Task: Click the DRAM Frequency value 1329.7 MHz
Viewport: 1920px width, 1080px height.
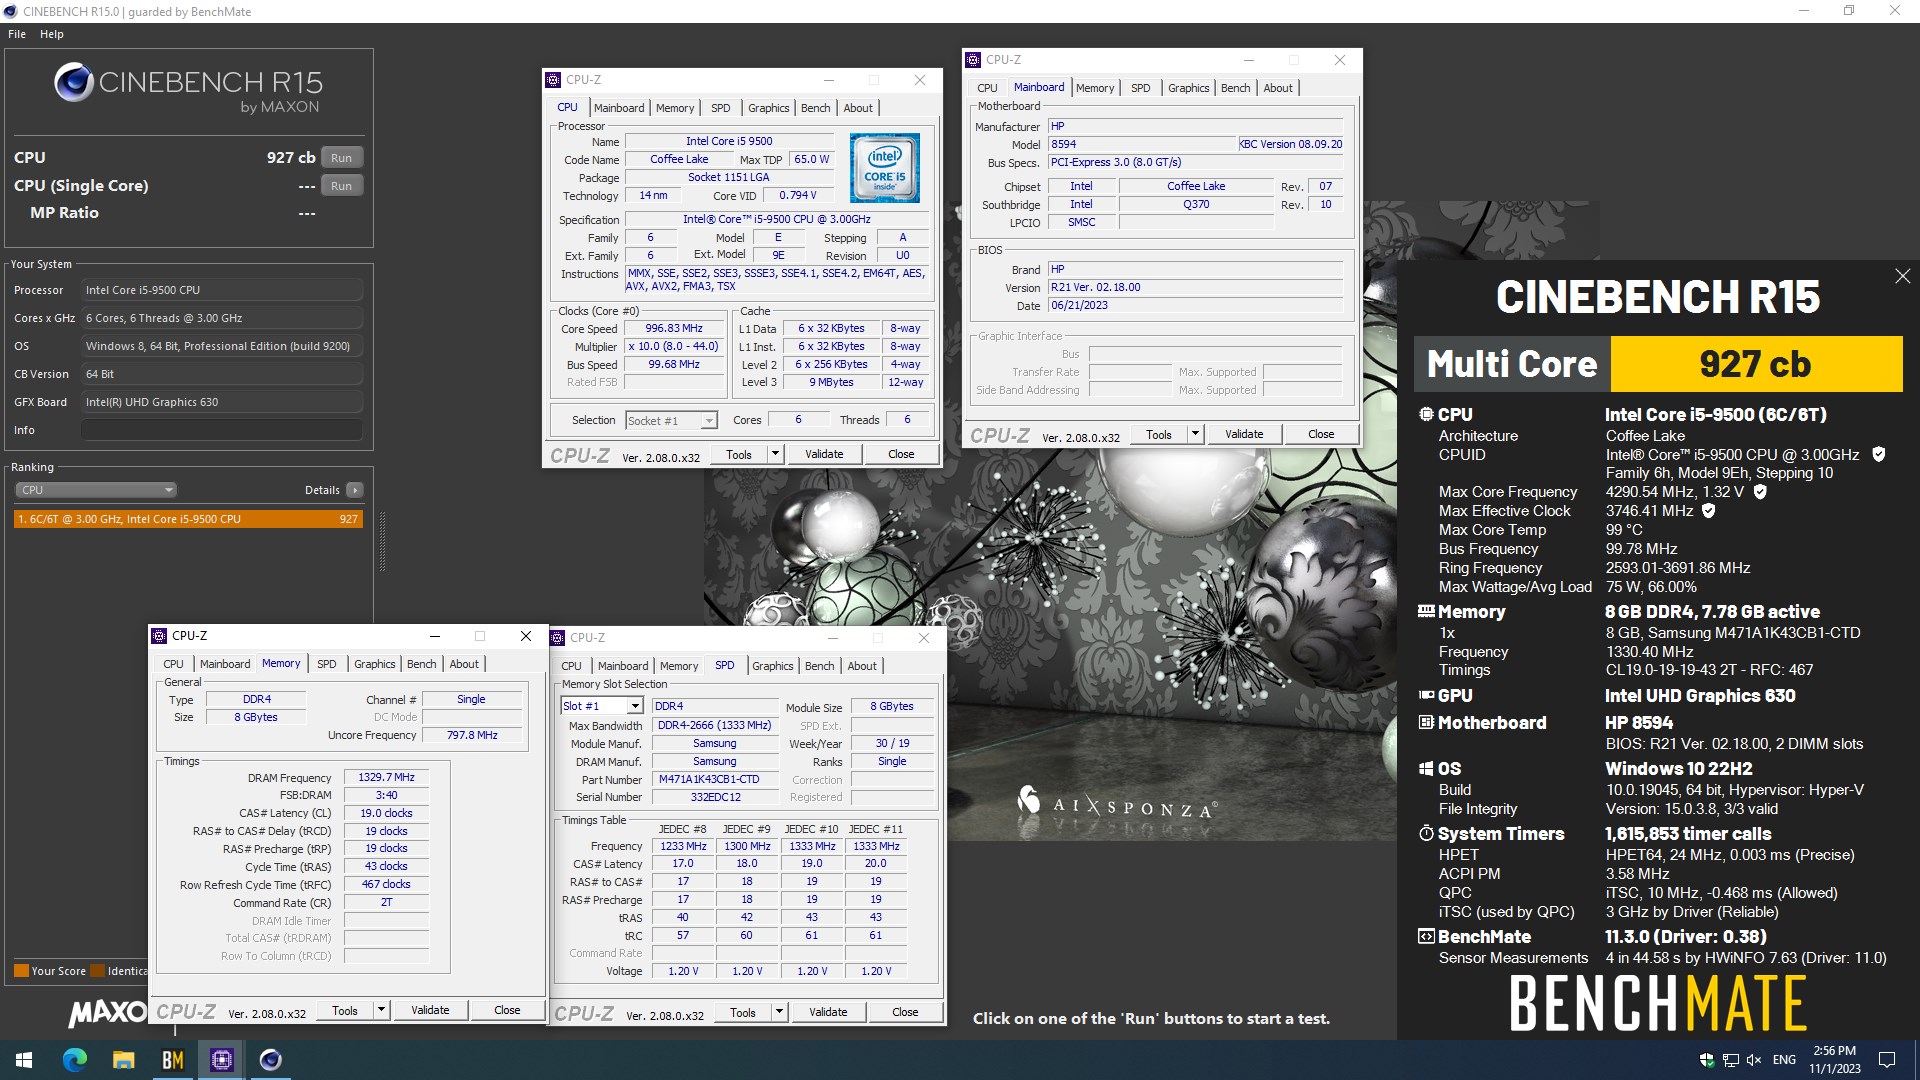Action: tap(387, 777)
